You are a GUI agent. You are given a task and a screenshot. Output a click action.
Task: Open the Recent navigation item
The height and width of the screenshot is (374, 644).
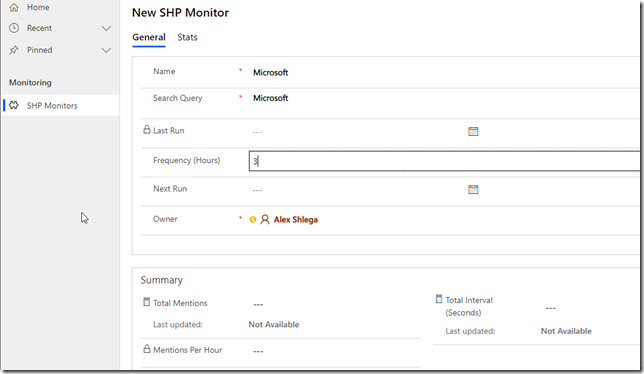(39, 28)
